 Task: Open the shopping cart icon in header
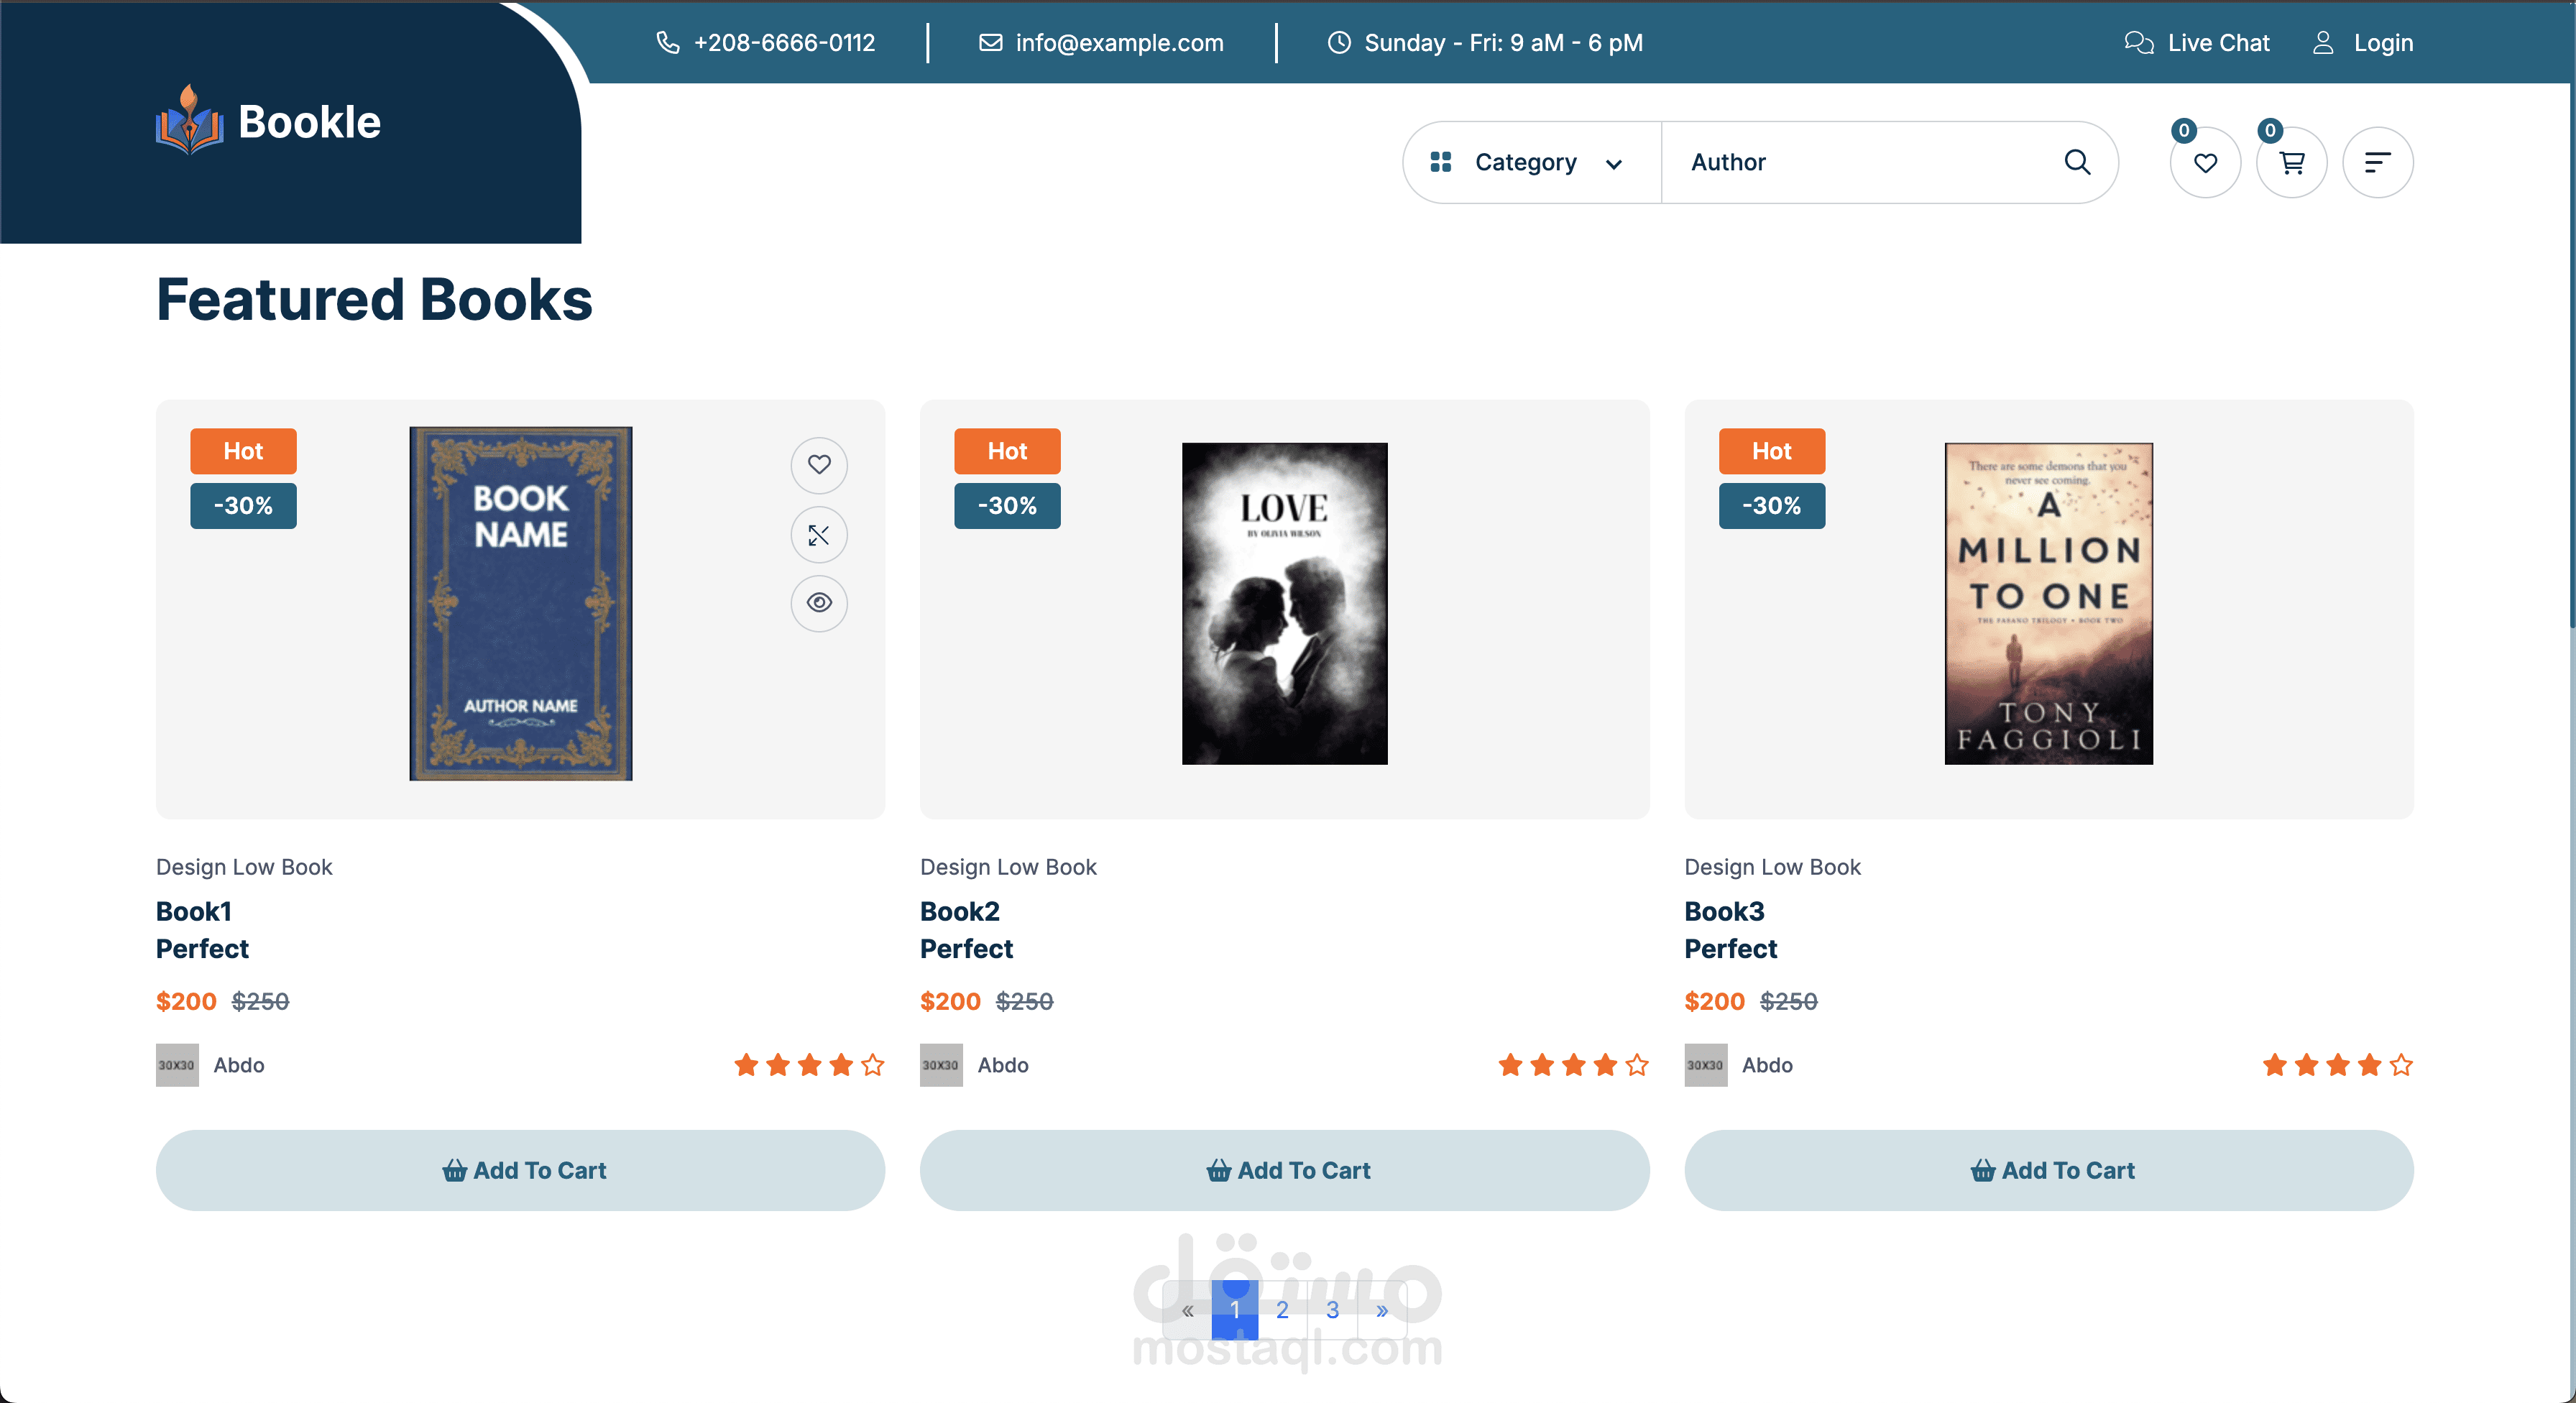tap(2291, 162)
